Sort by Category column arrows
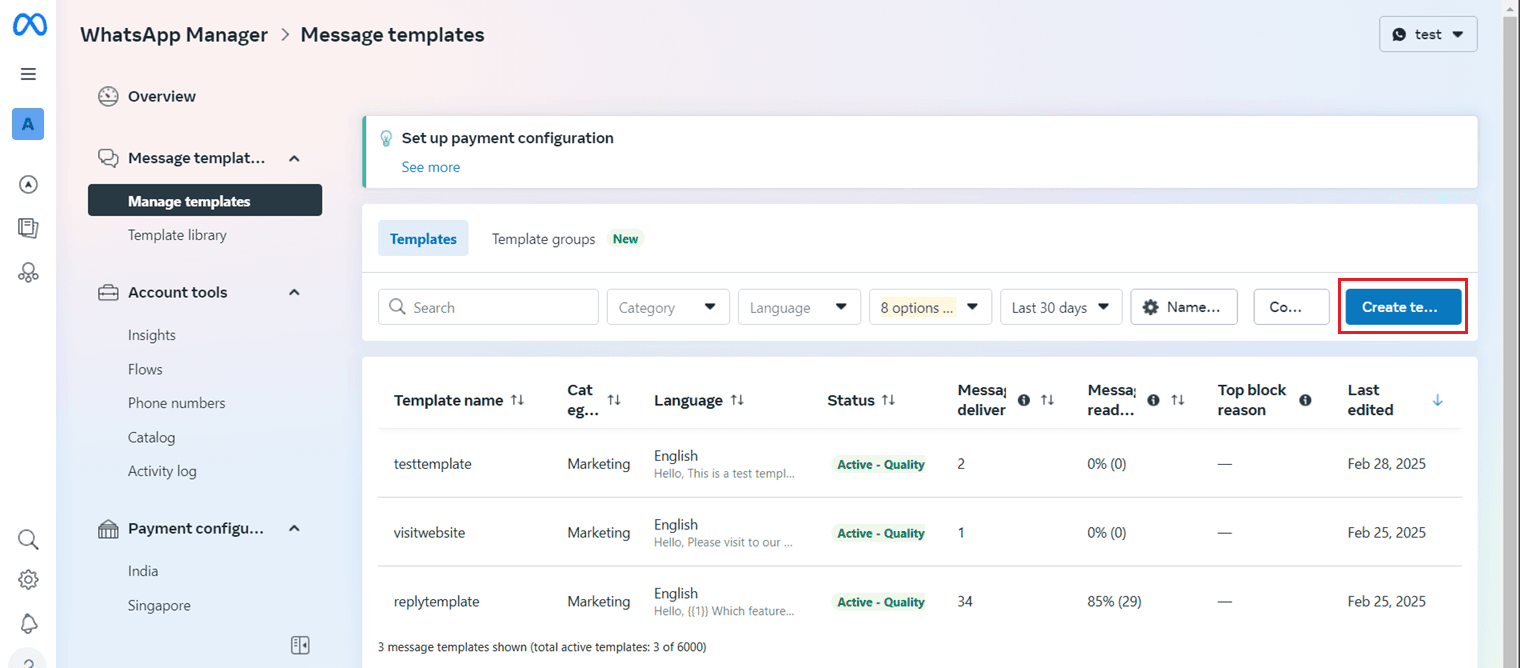Screen dimensions: 1520x668 [x=614, y=400]
